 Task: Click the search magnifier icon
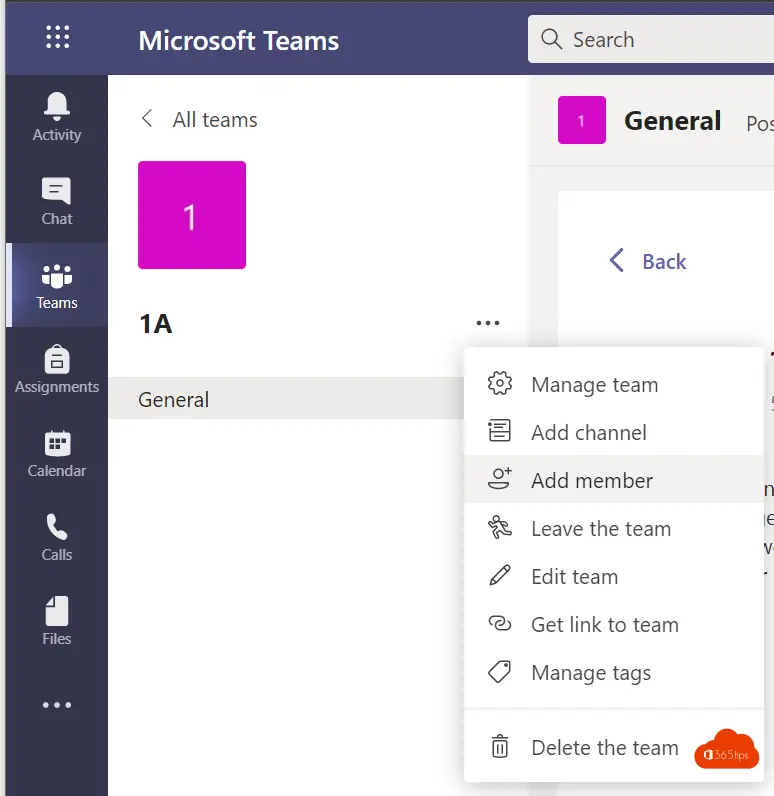[551, 39]
